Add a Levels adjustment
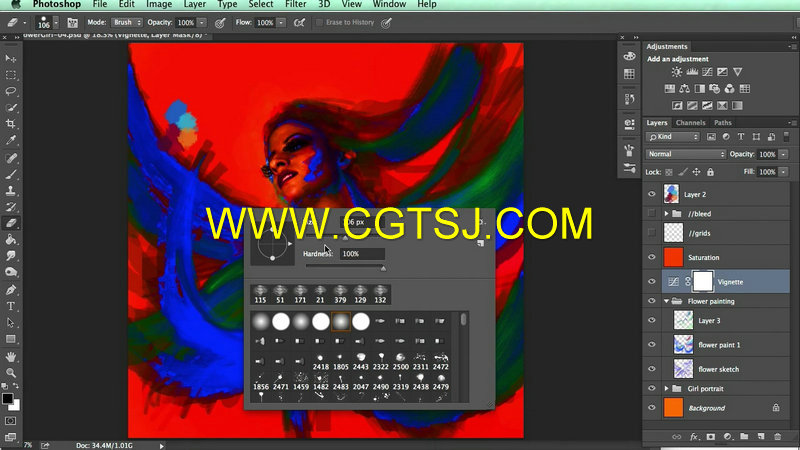 692,72
